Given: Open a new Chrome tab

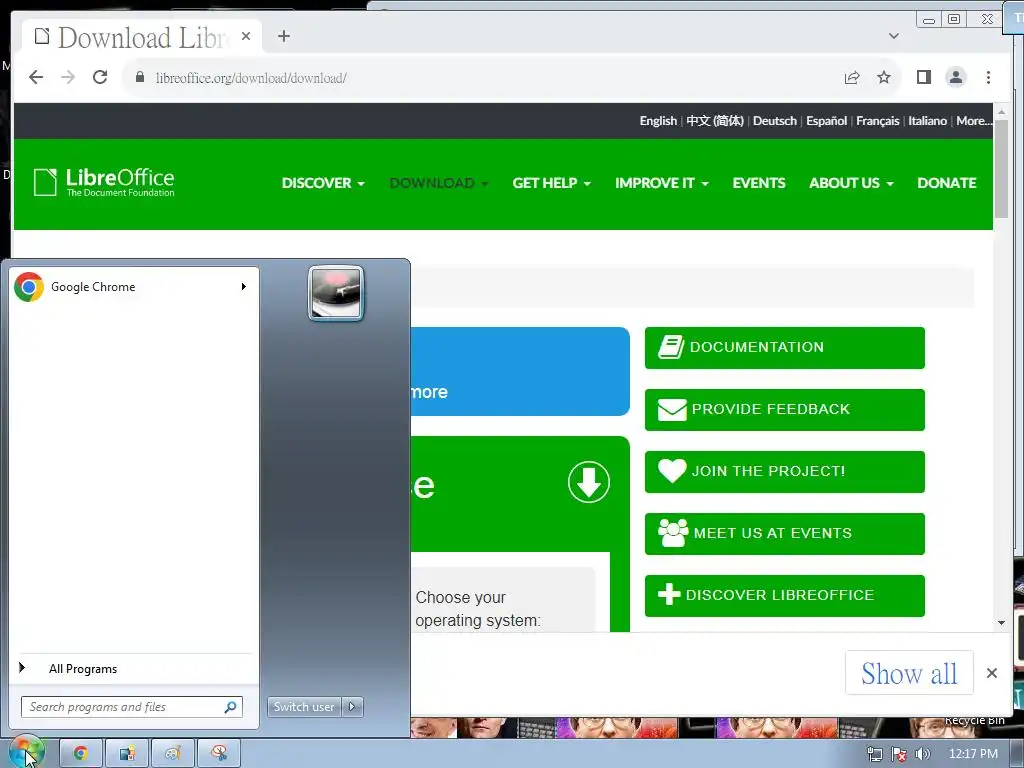Looking at the screenshot, I should (x=283, y=36).
